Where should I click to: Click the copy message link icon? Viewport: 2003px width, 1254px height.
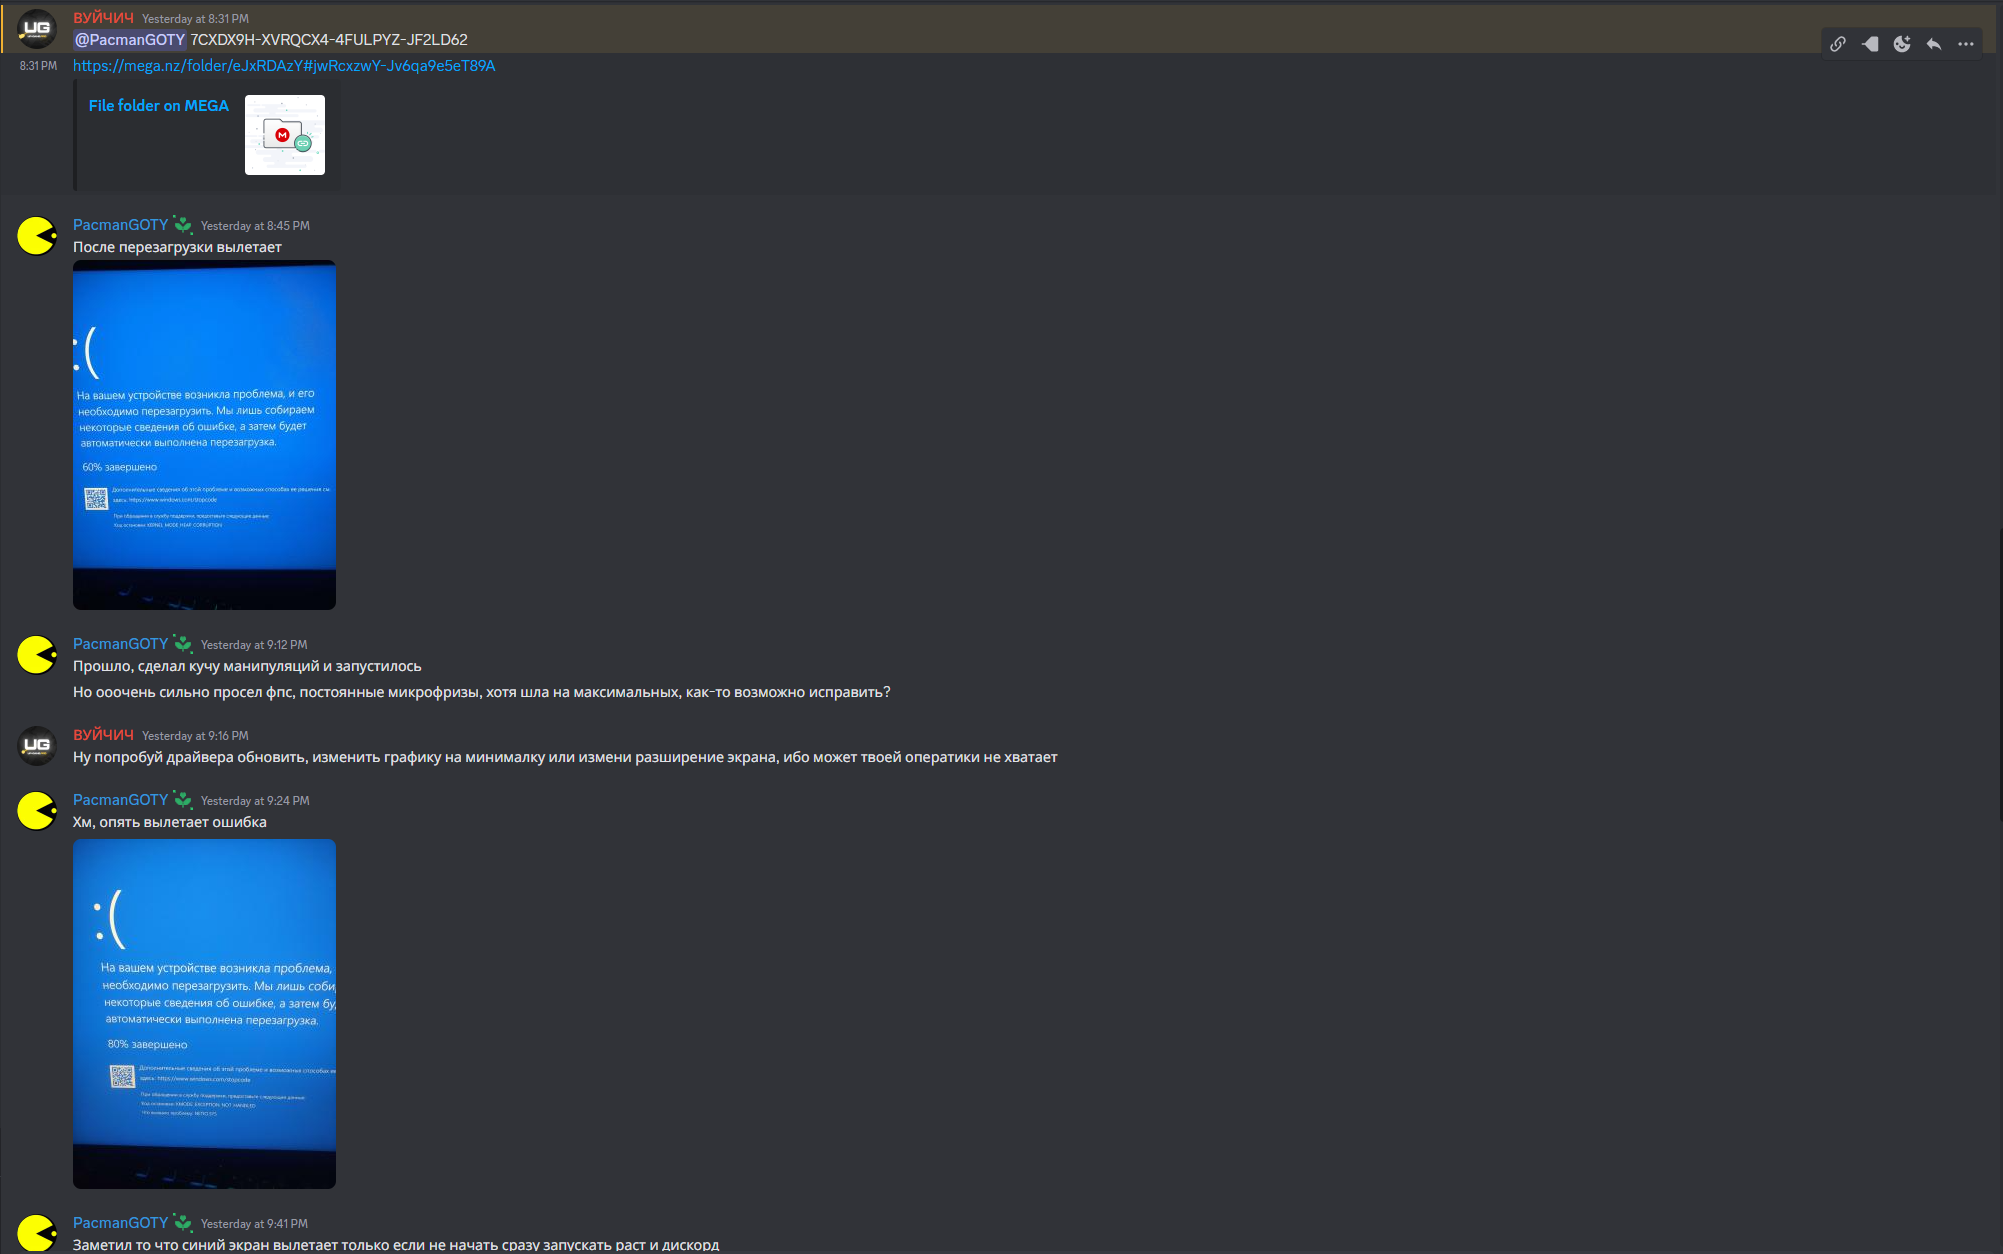click(1837, 44)
